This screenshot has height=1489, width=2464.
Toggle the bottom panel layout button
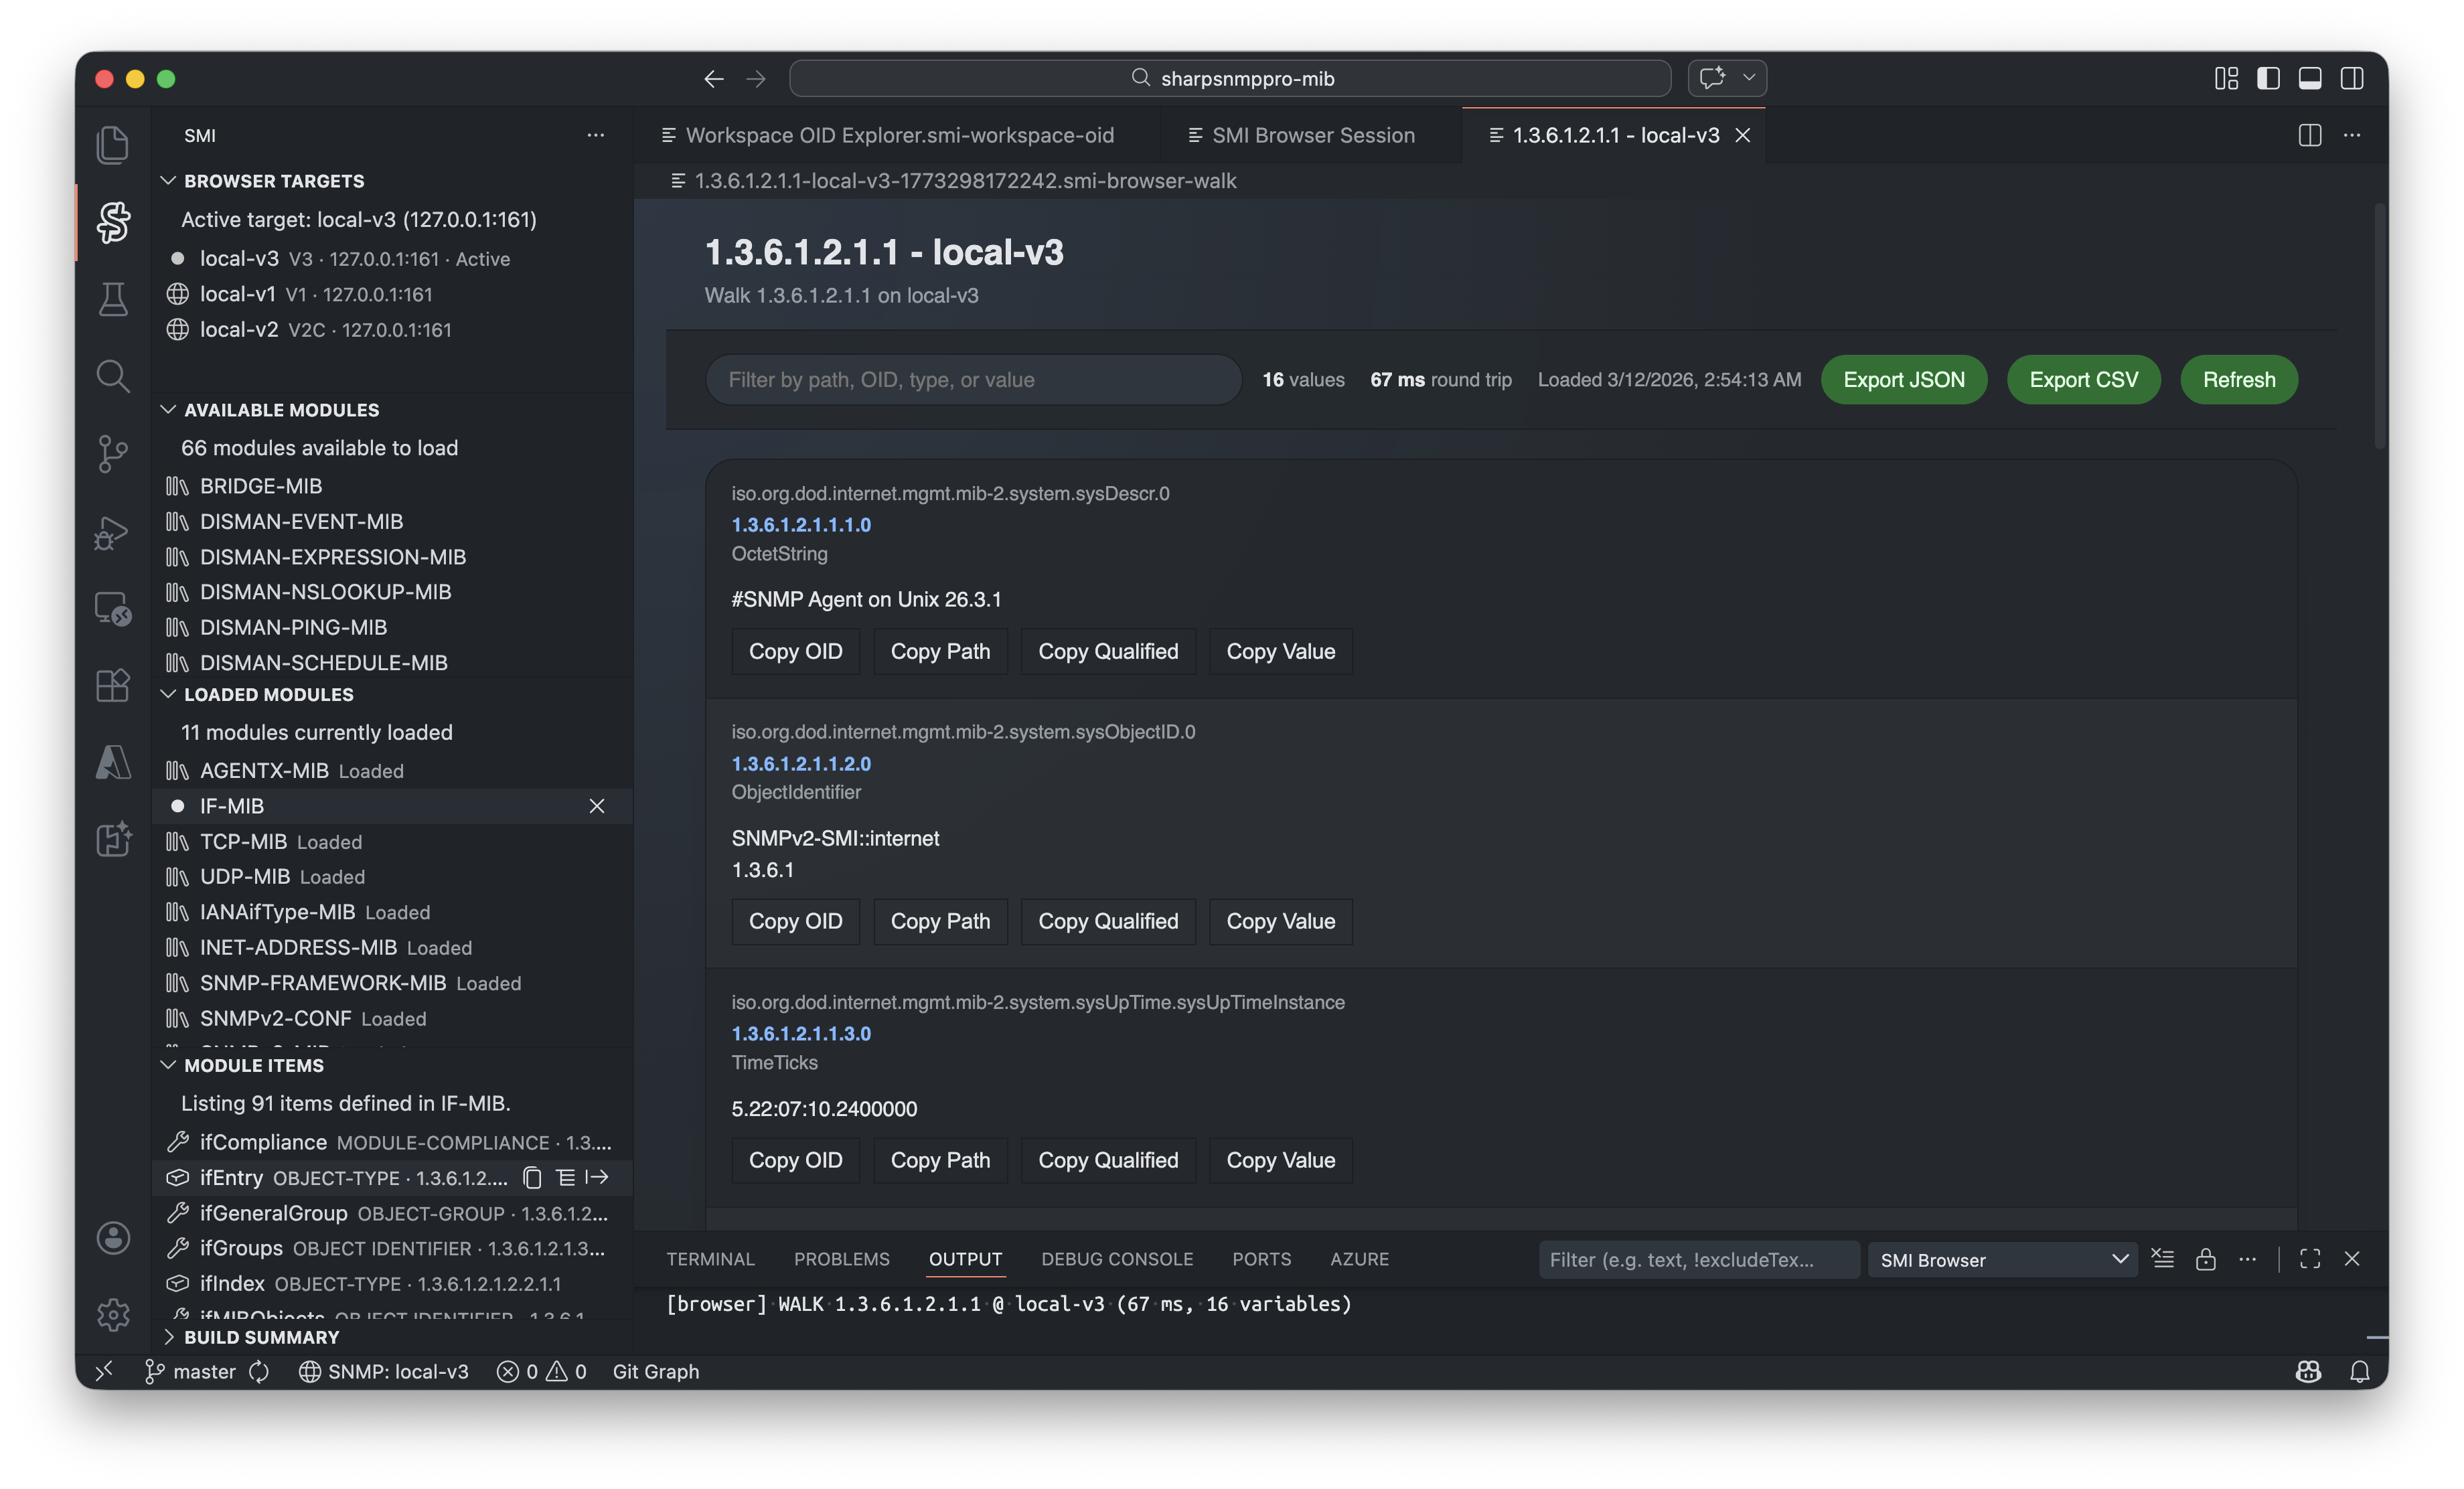click(x=2310, y=78)
